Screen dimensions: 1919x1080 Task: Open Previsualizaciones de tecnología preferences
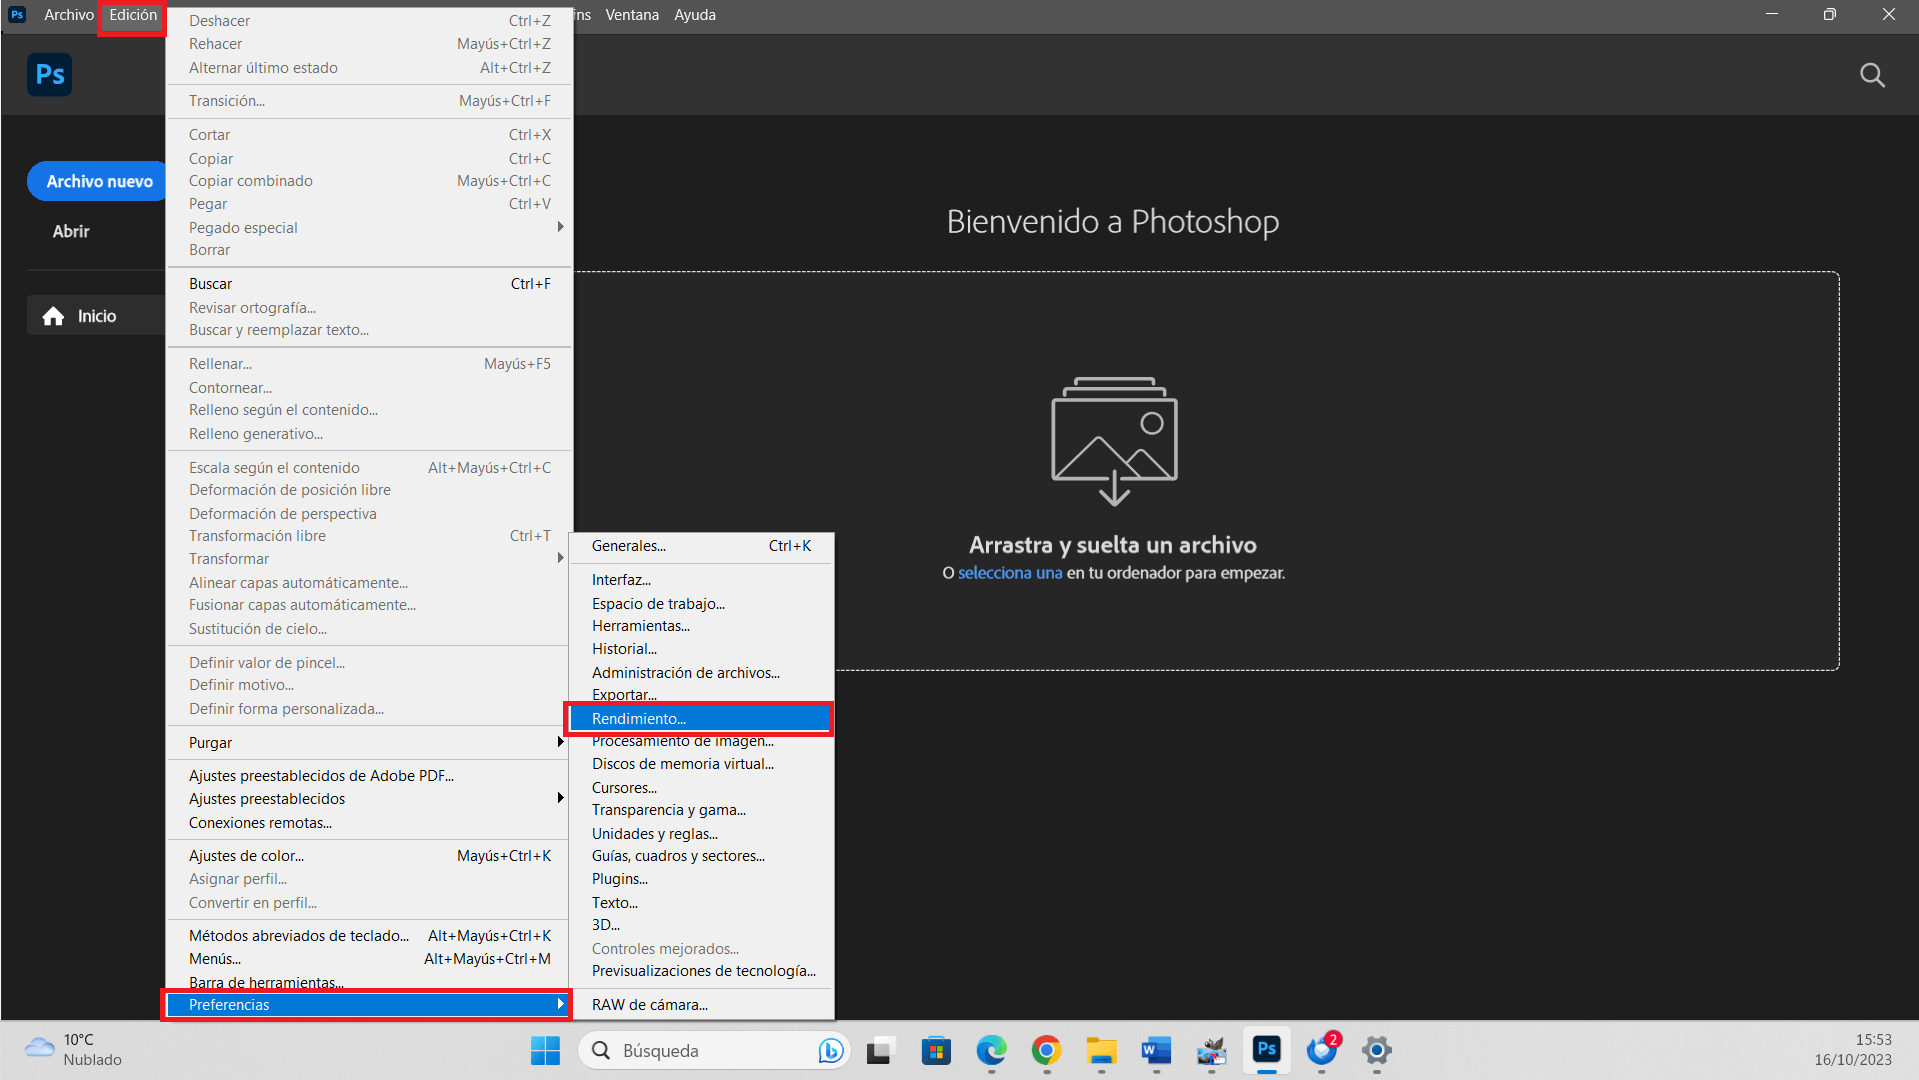(x=700, y=971)
